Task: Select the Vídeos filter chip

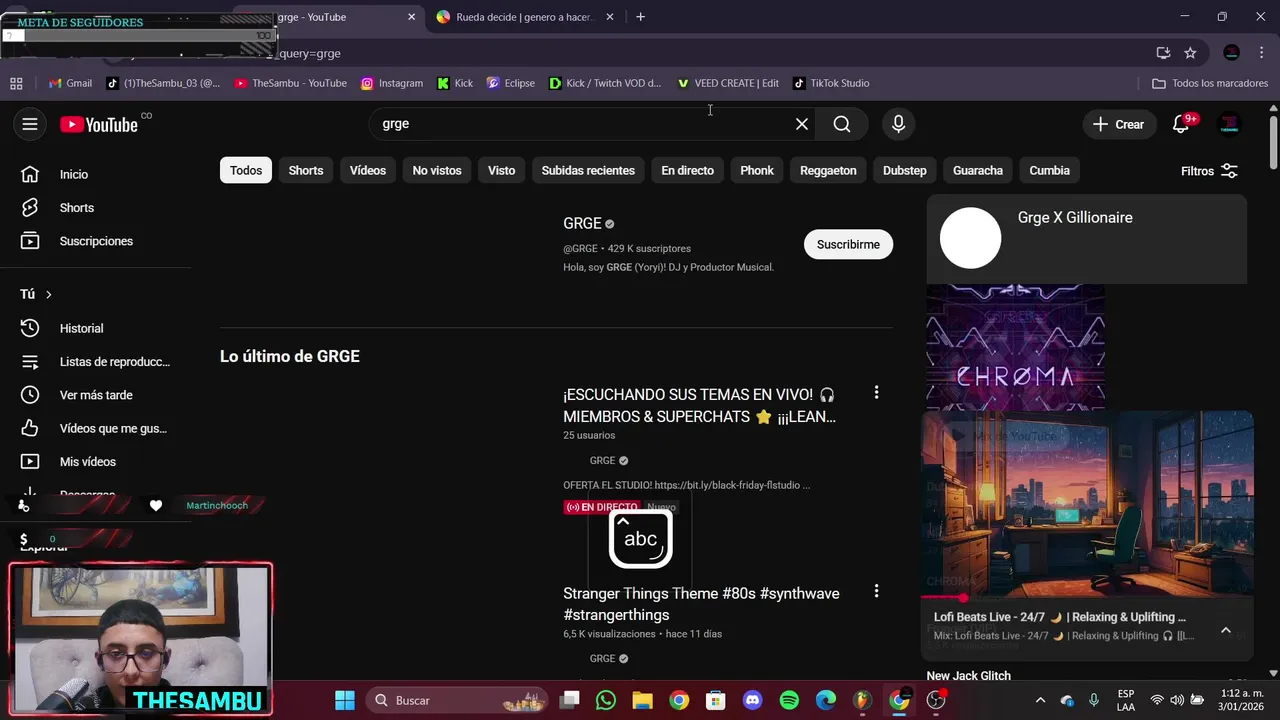Action: [368, 170]
